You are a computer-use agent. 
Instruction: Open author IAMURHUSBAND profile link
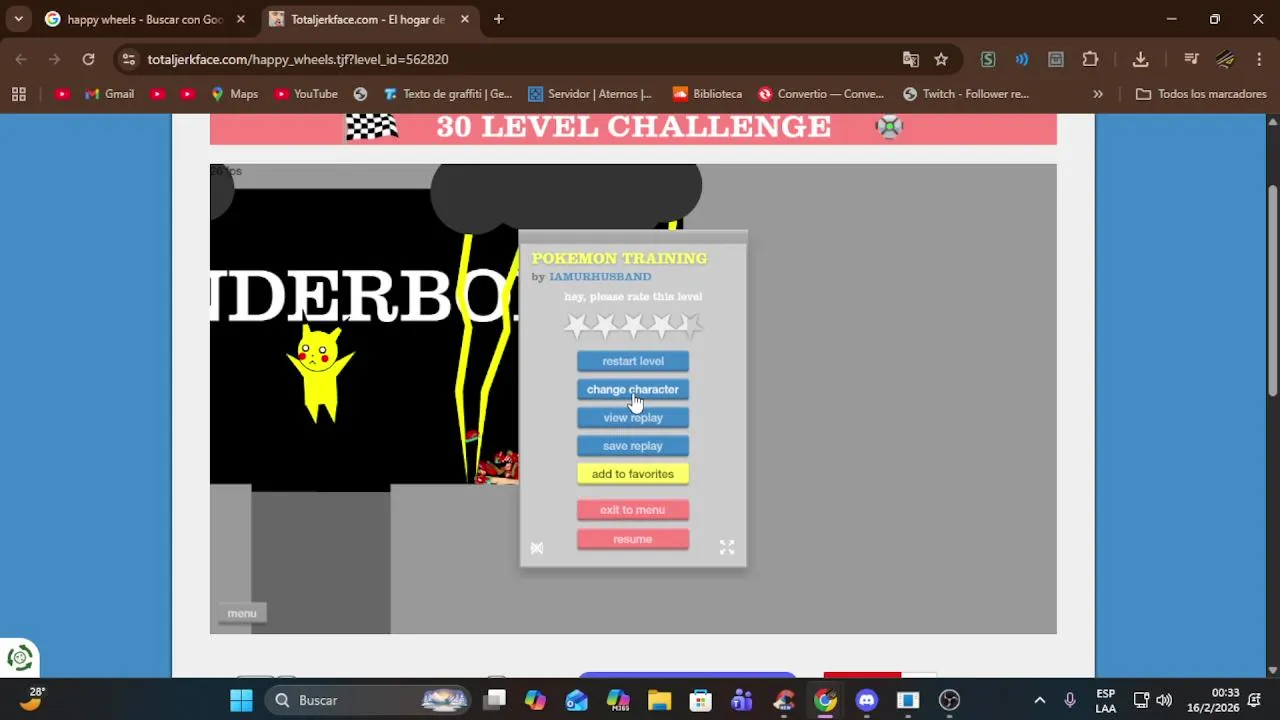(600, 276)
